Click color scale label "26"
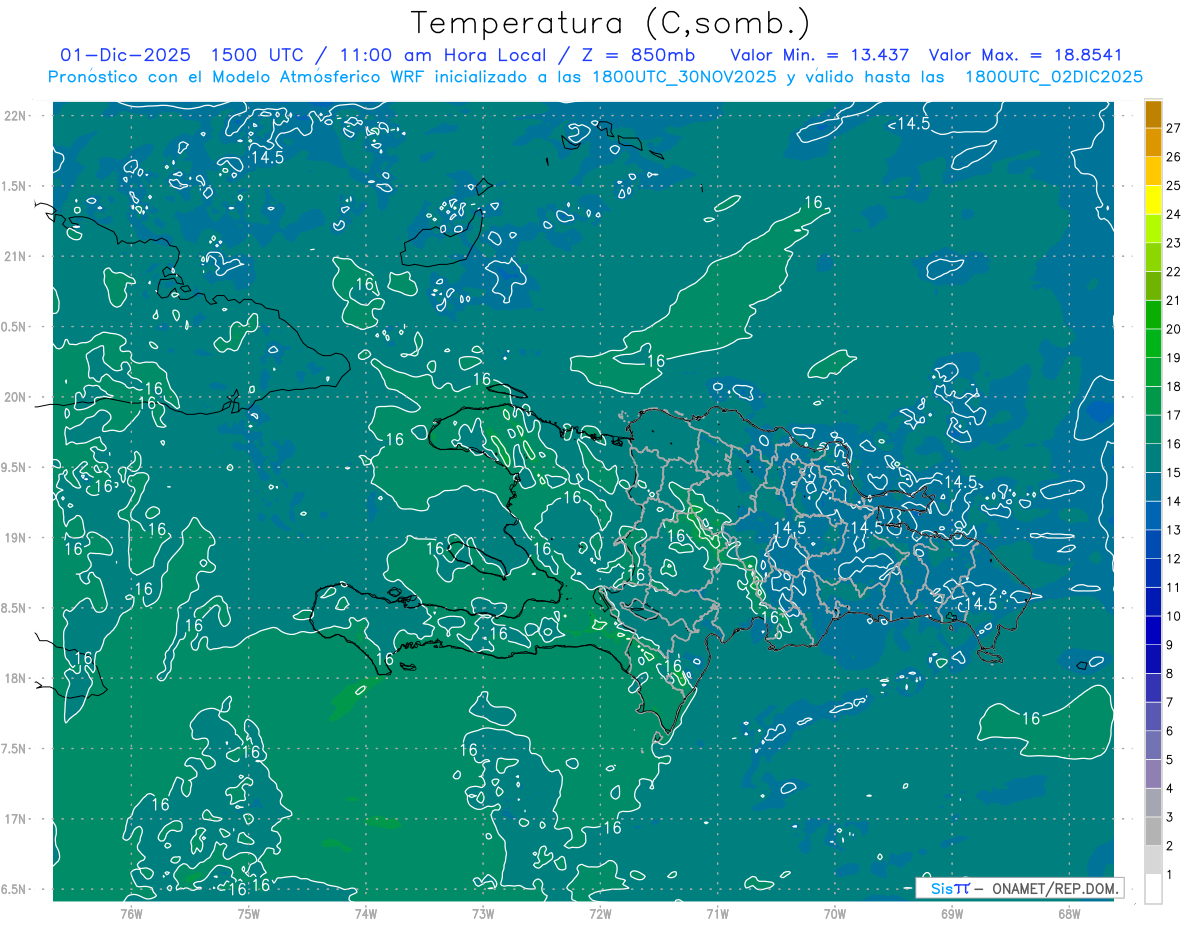Image resolution: width=1200 pixels, height=927 pixels. click(1174, 157)
